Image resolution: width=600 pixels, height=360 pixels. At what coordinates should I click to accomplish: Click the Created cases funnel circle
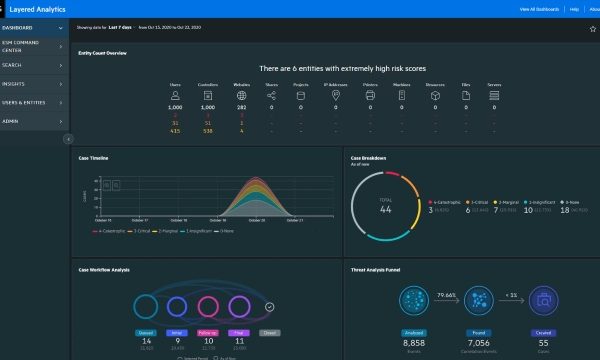click(543, 301)
